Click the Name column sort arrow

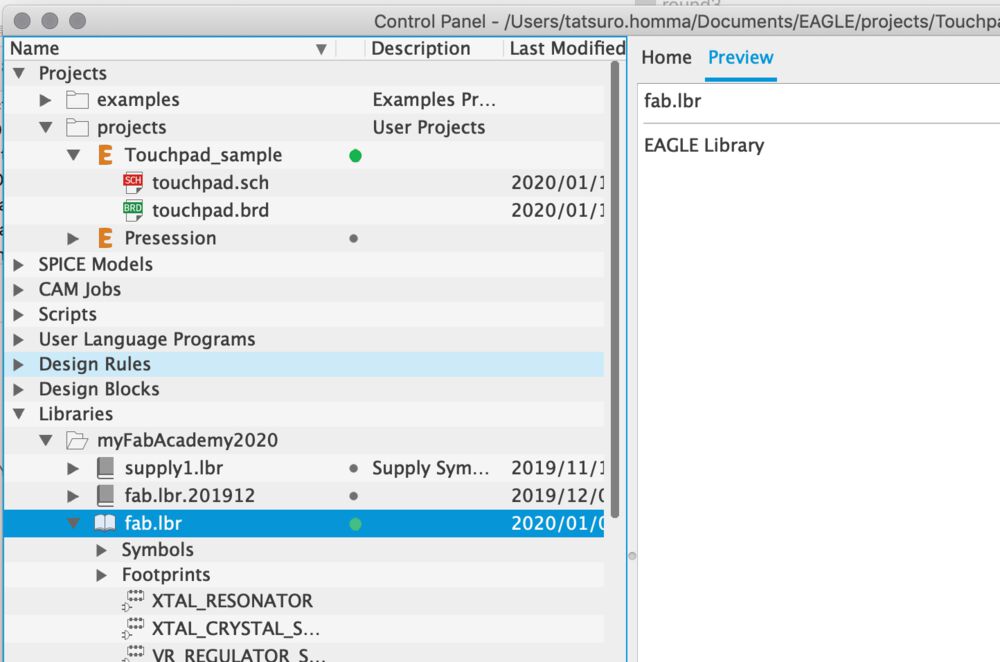321,49
